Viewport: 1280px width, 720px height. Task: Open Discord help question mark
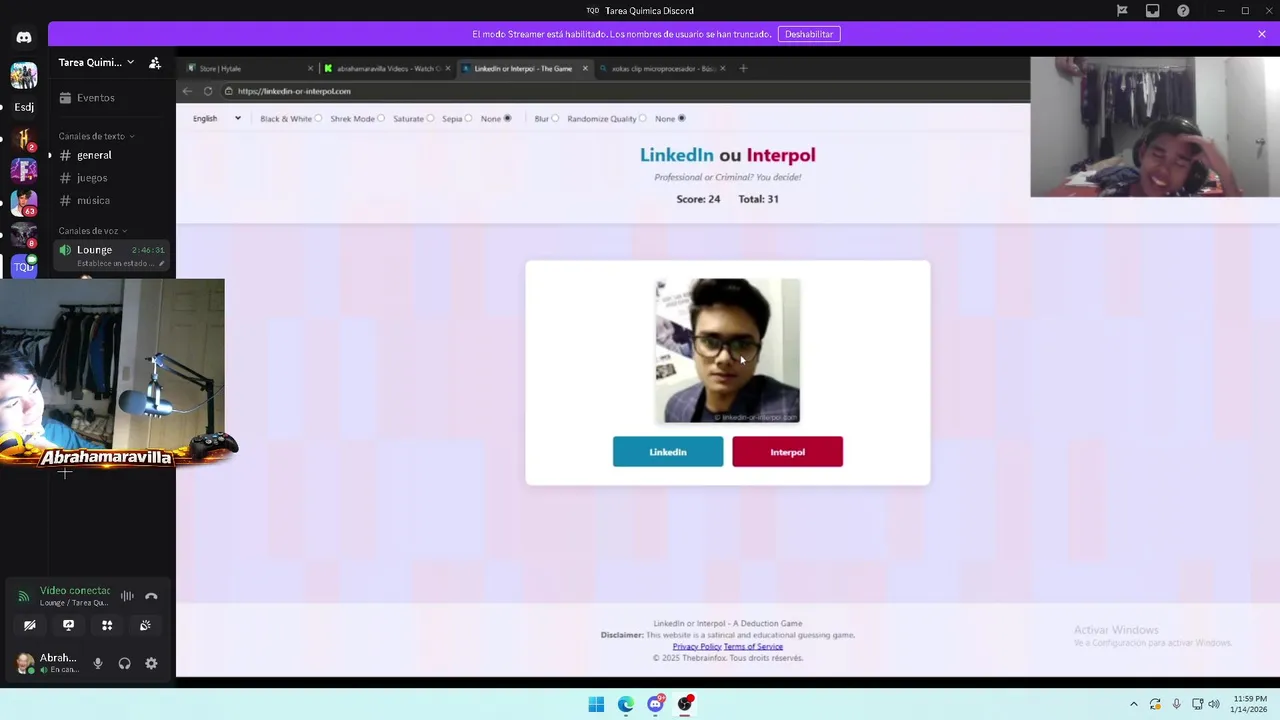pos(1183,11)
